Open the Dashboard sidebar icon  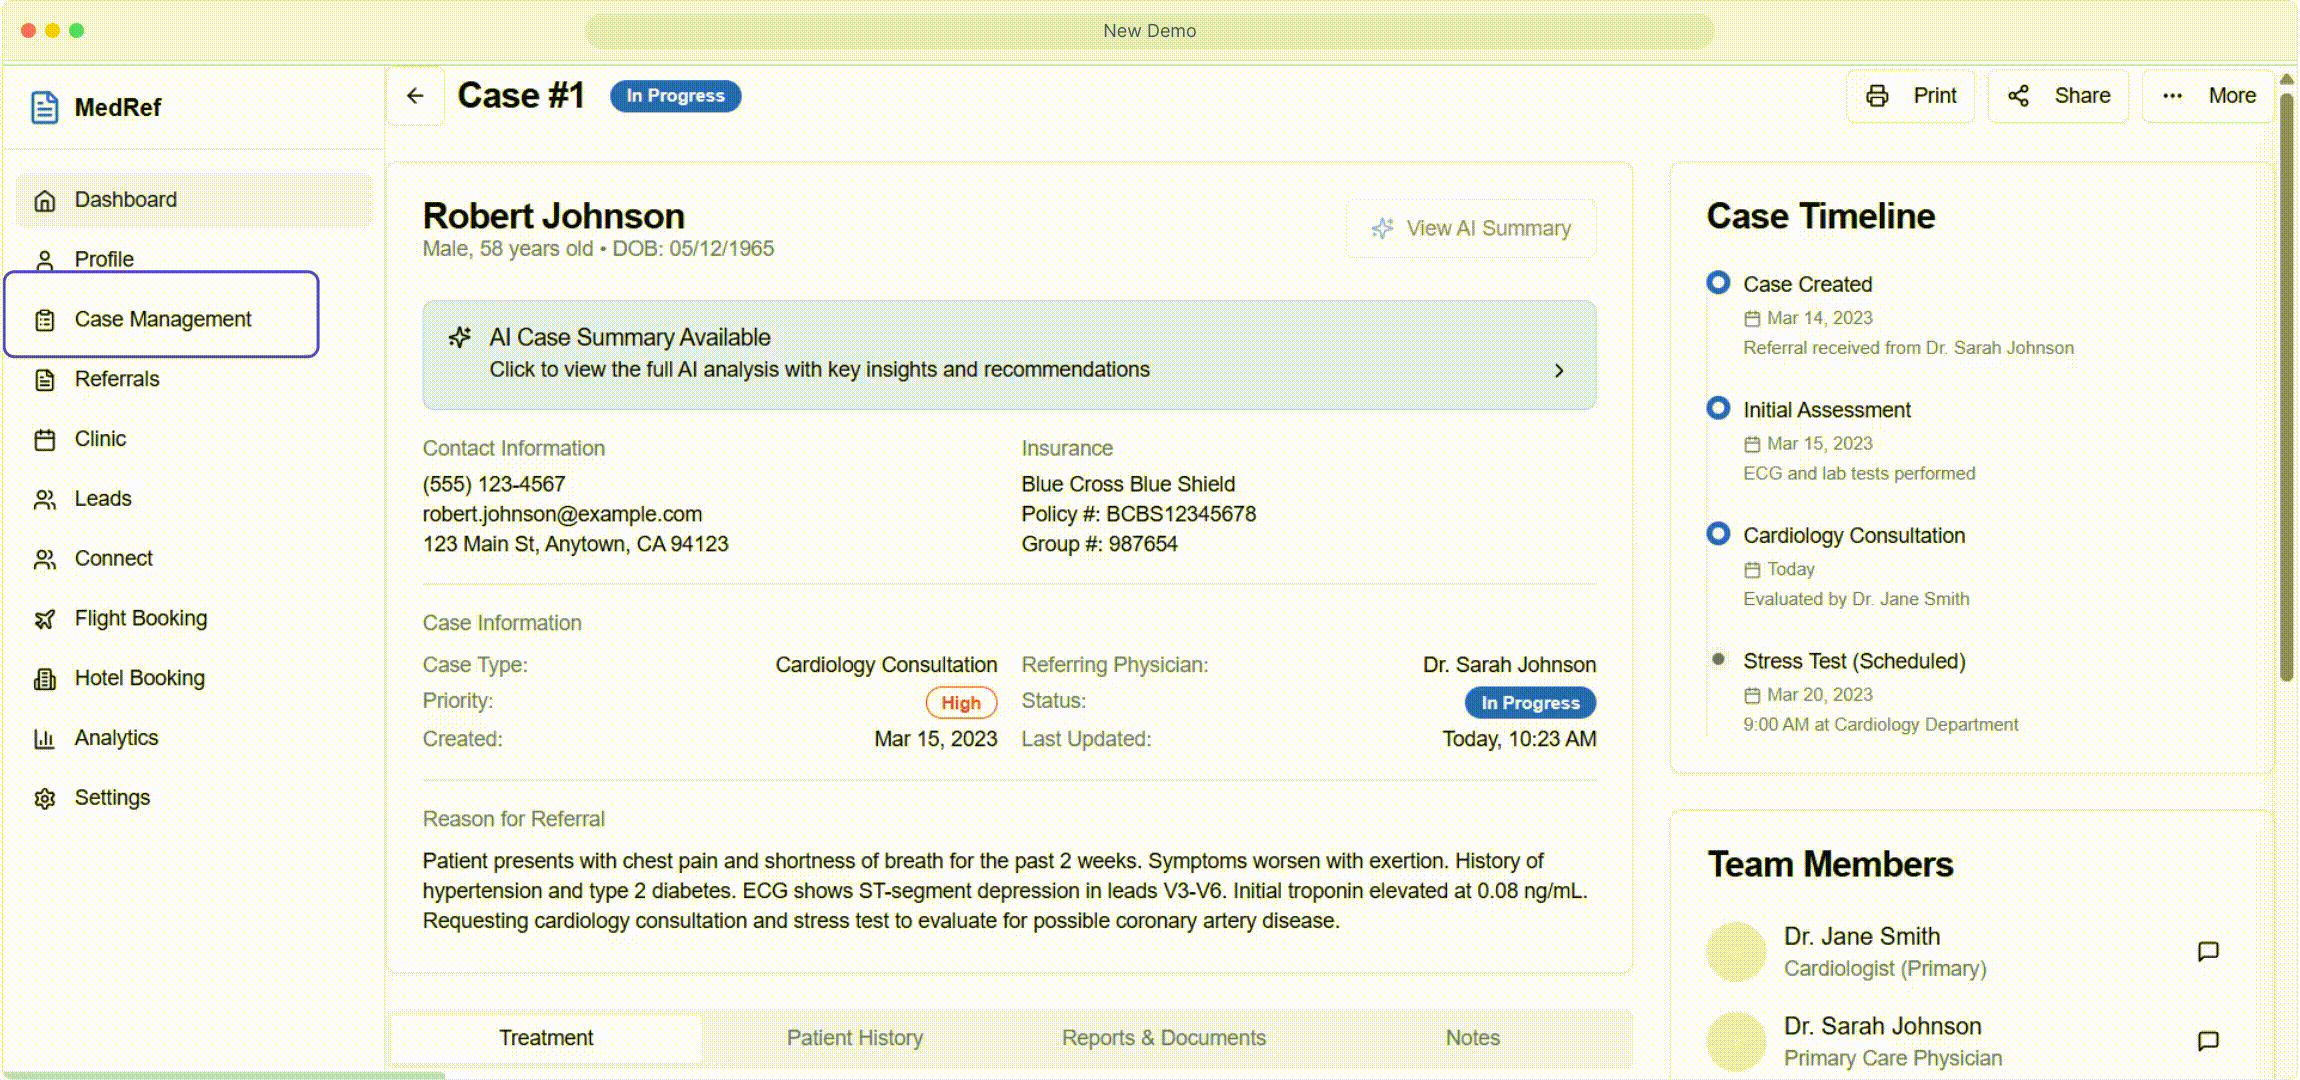click(x=44, y=199)
